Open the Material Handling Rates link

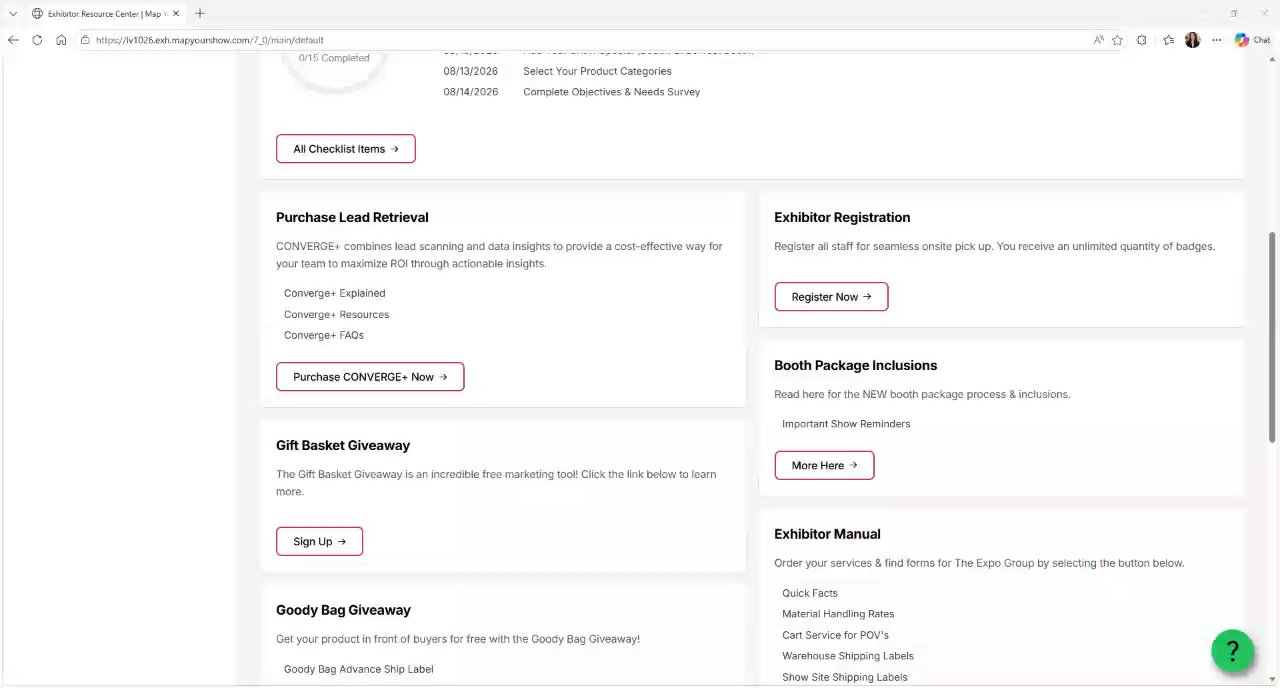click(x=838, y=614)
